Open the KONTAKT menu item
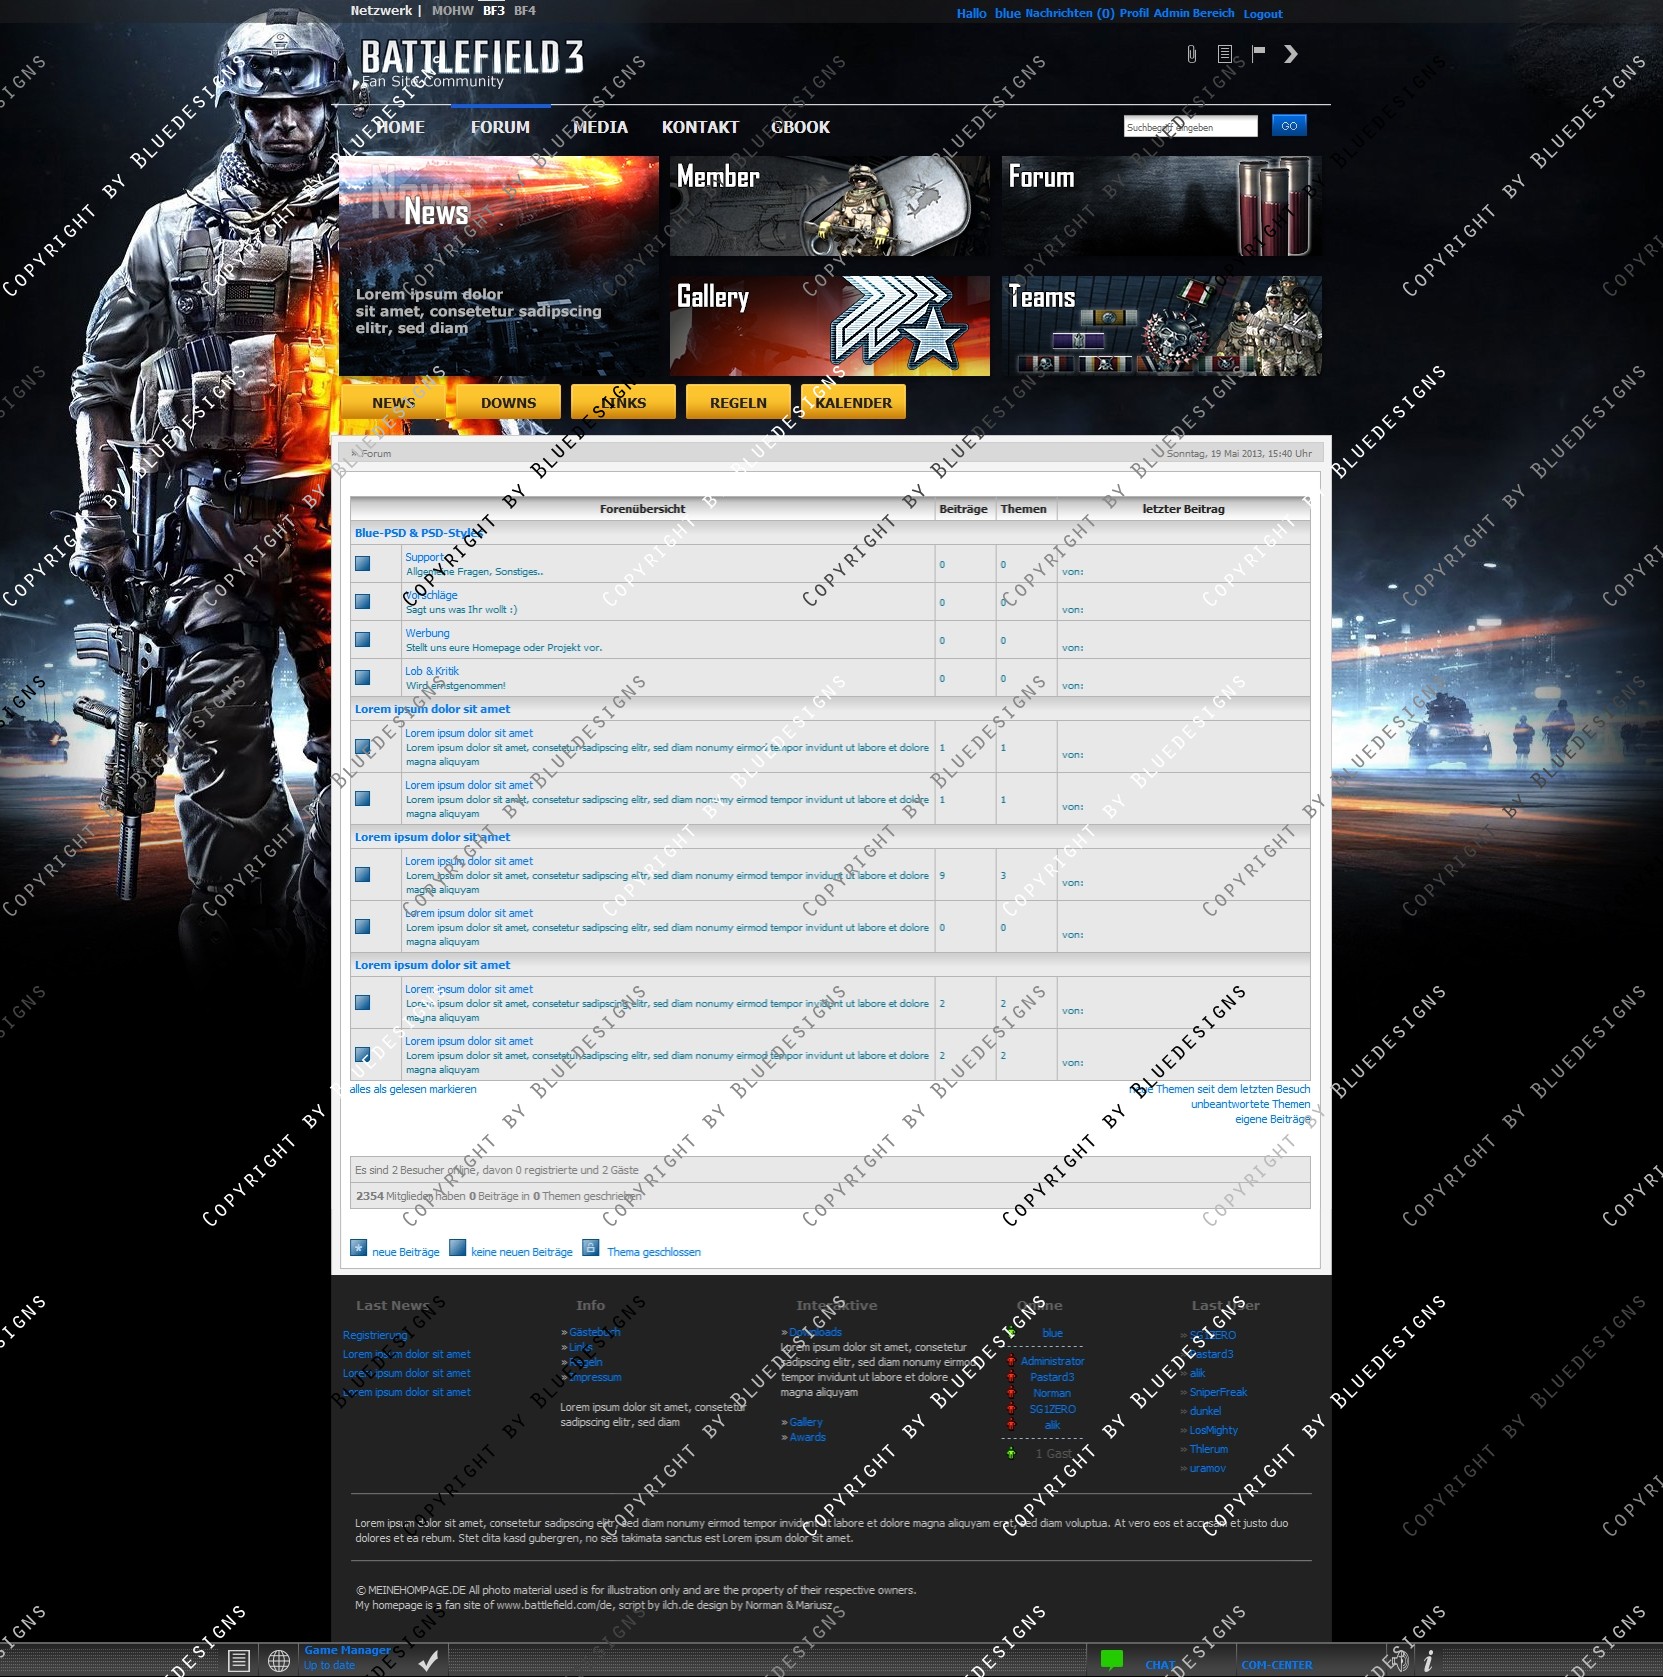 pos(700,127)
